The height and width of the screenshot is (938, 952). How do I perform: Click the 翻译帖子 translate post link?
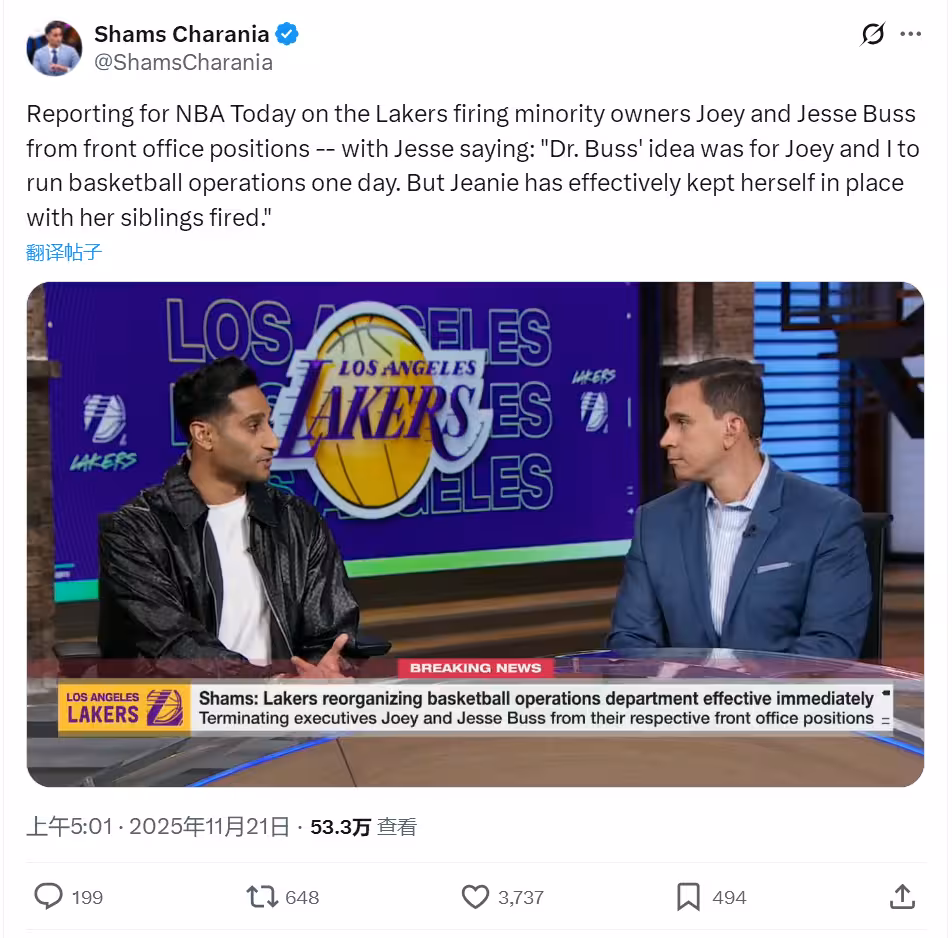(x=64, y=252)
